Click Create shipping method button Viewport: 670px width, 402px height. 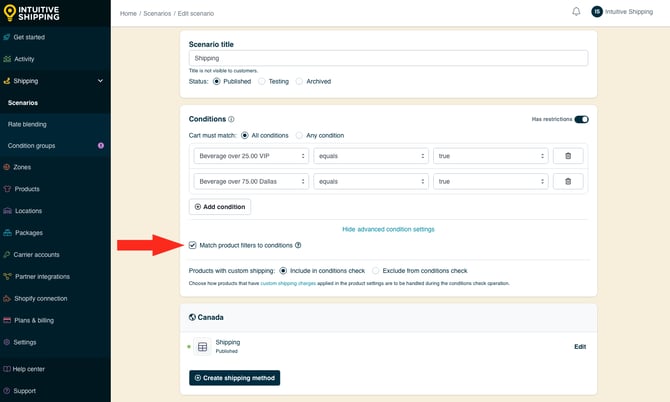[x=235, y=378]
